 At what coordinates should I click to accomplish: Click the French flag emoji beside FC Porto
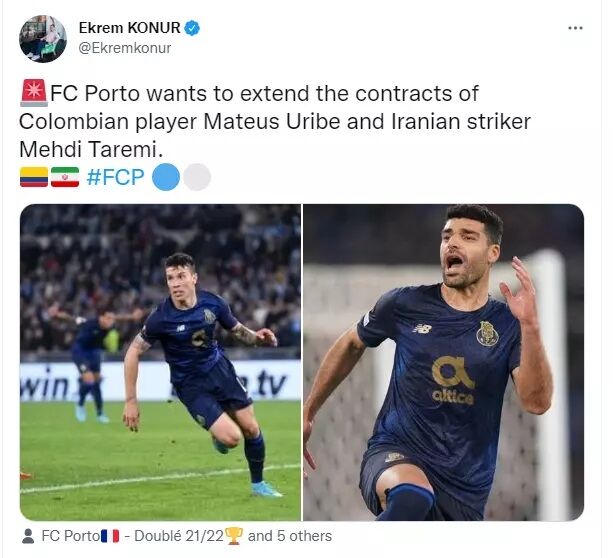point(110,536)
